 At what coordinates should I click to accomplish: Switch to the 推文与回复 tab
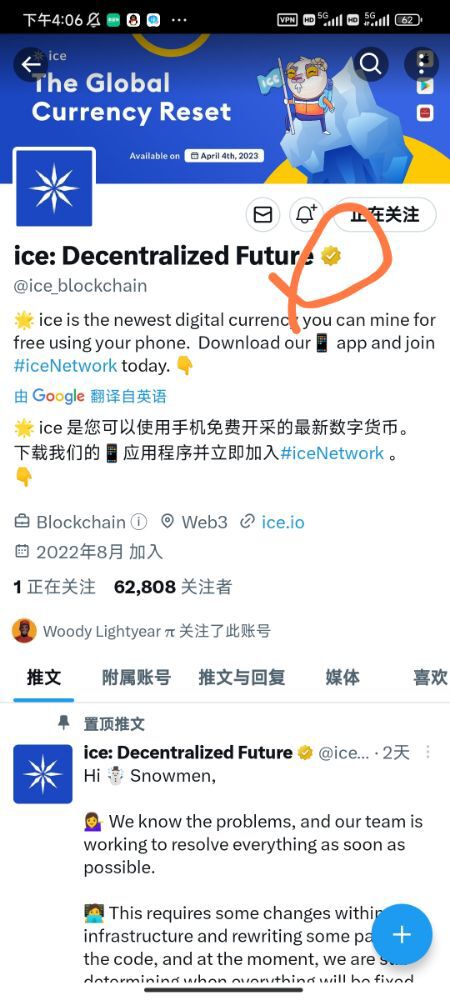click(x=242, y=677)
